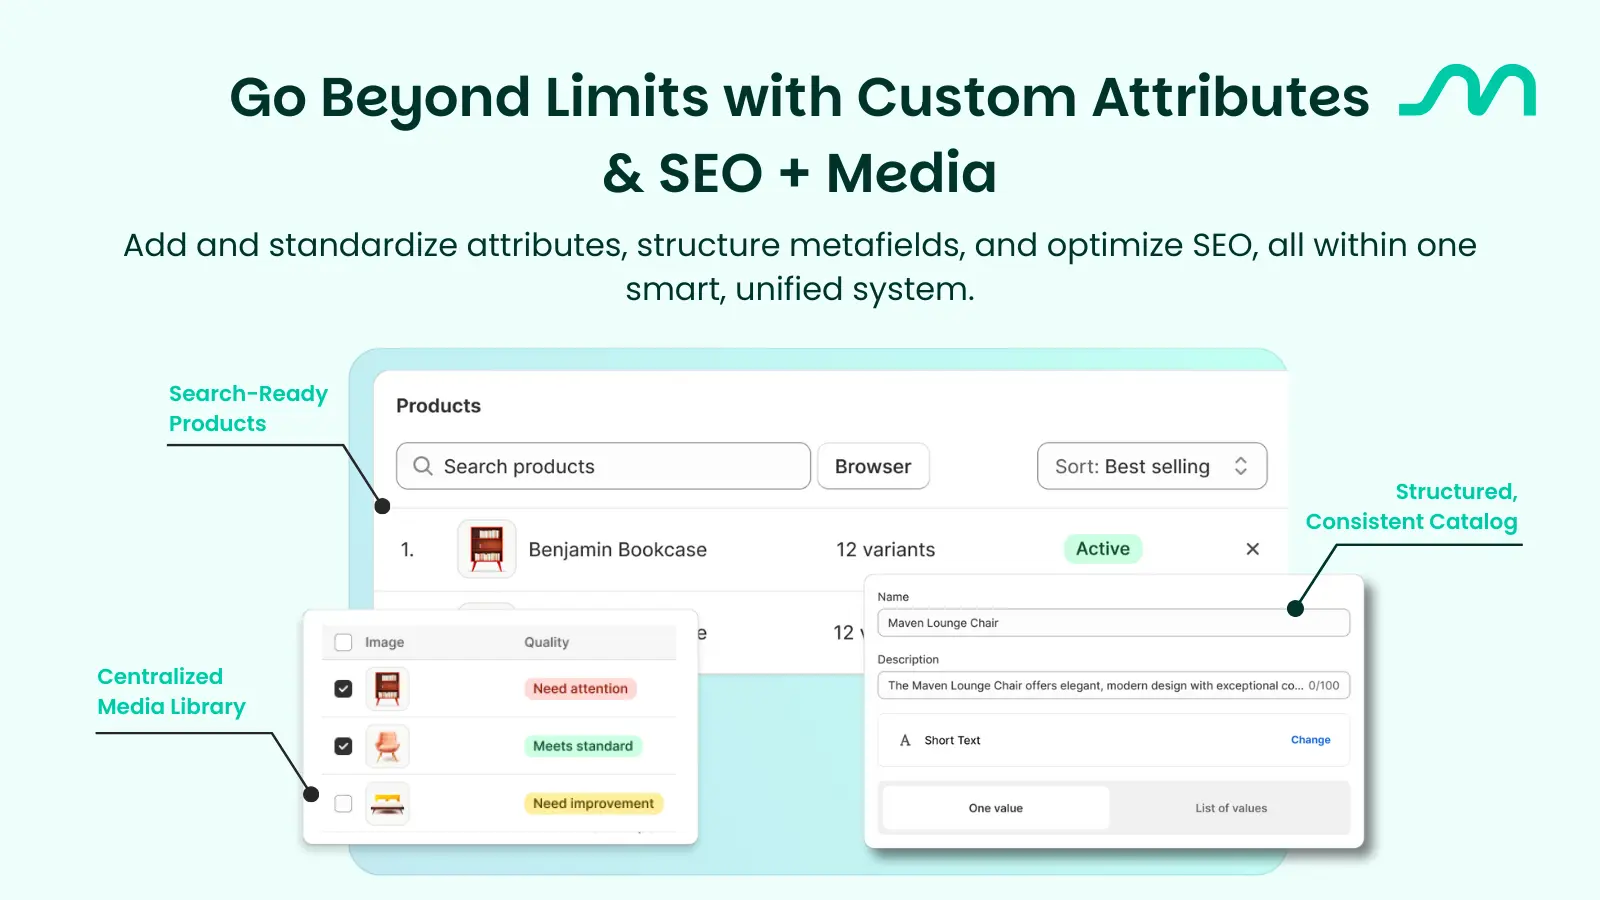Select the One value option

coord(996,808)
